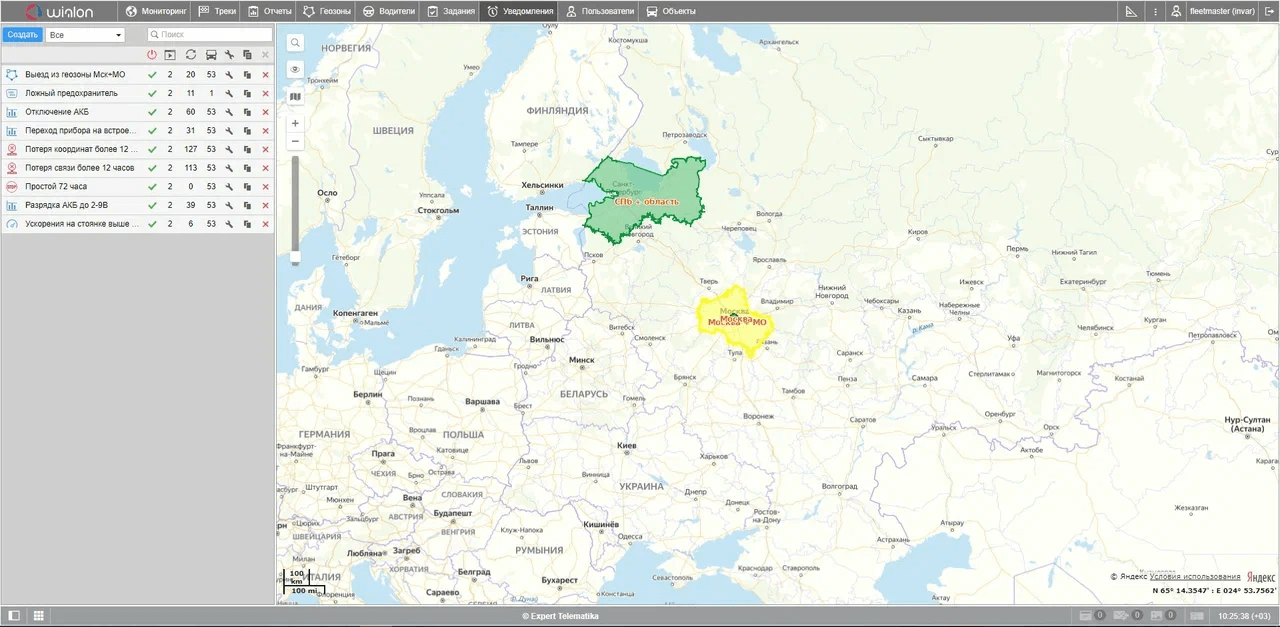Open Яндекс Условия использования link
The width and height of the screenshot is (1280, 627).
point(1195,577)
